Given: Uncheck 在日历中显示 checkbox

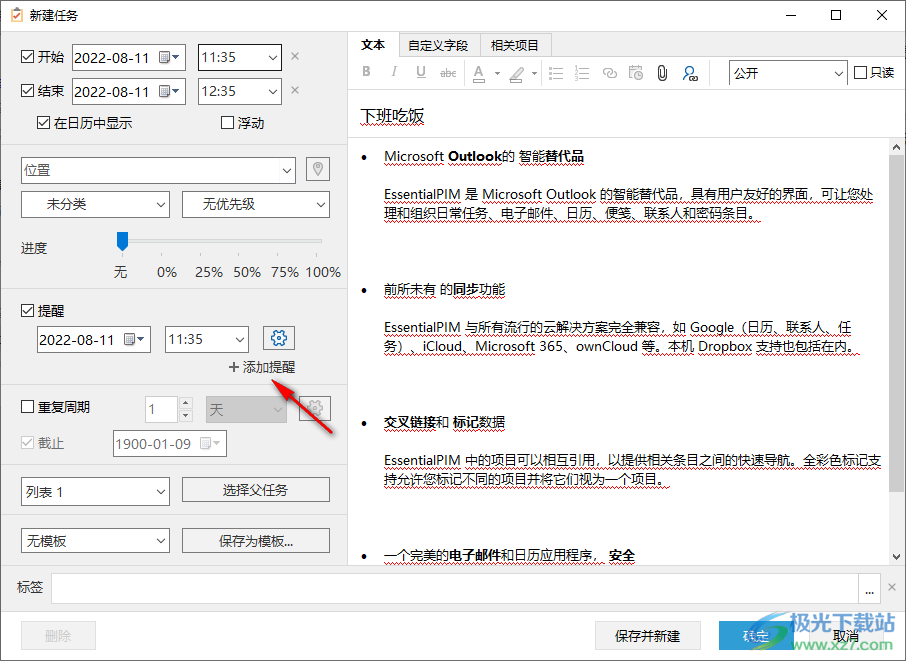Looking at the screenshot, I should (x=43, y=122).
